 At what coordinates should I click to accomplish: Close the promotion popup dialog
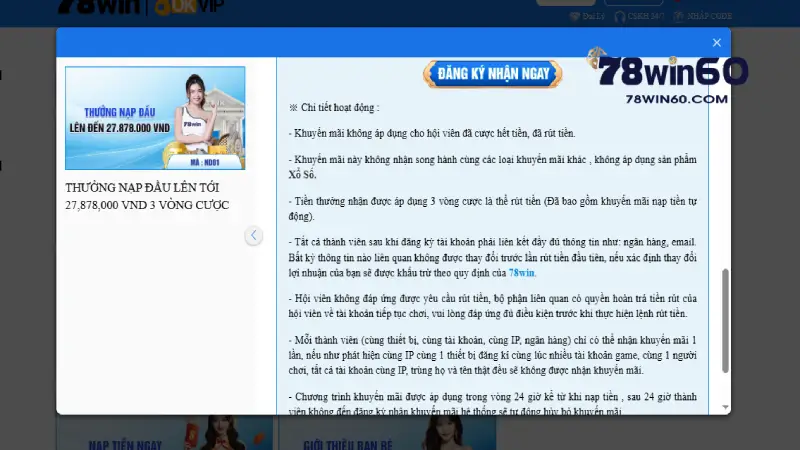716,43
